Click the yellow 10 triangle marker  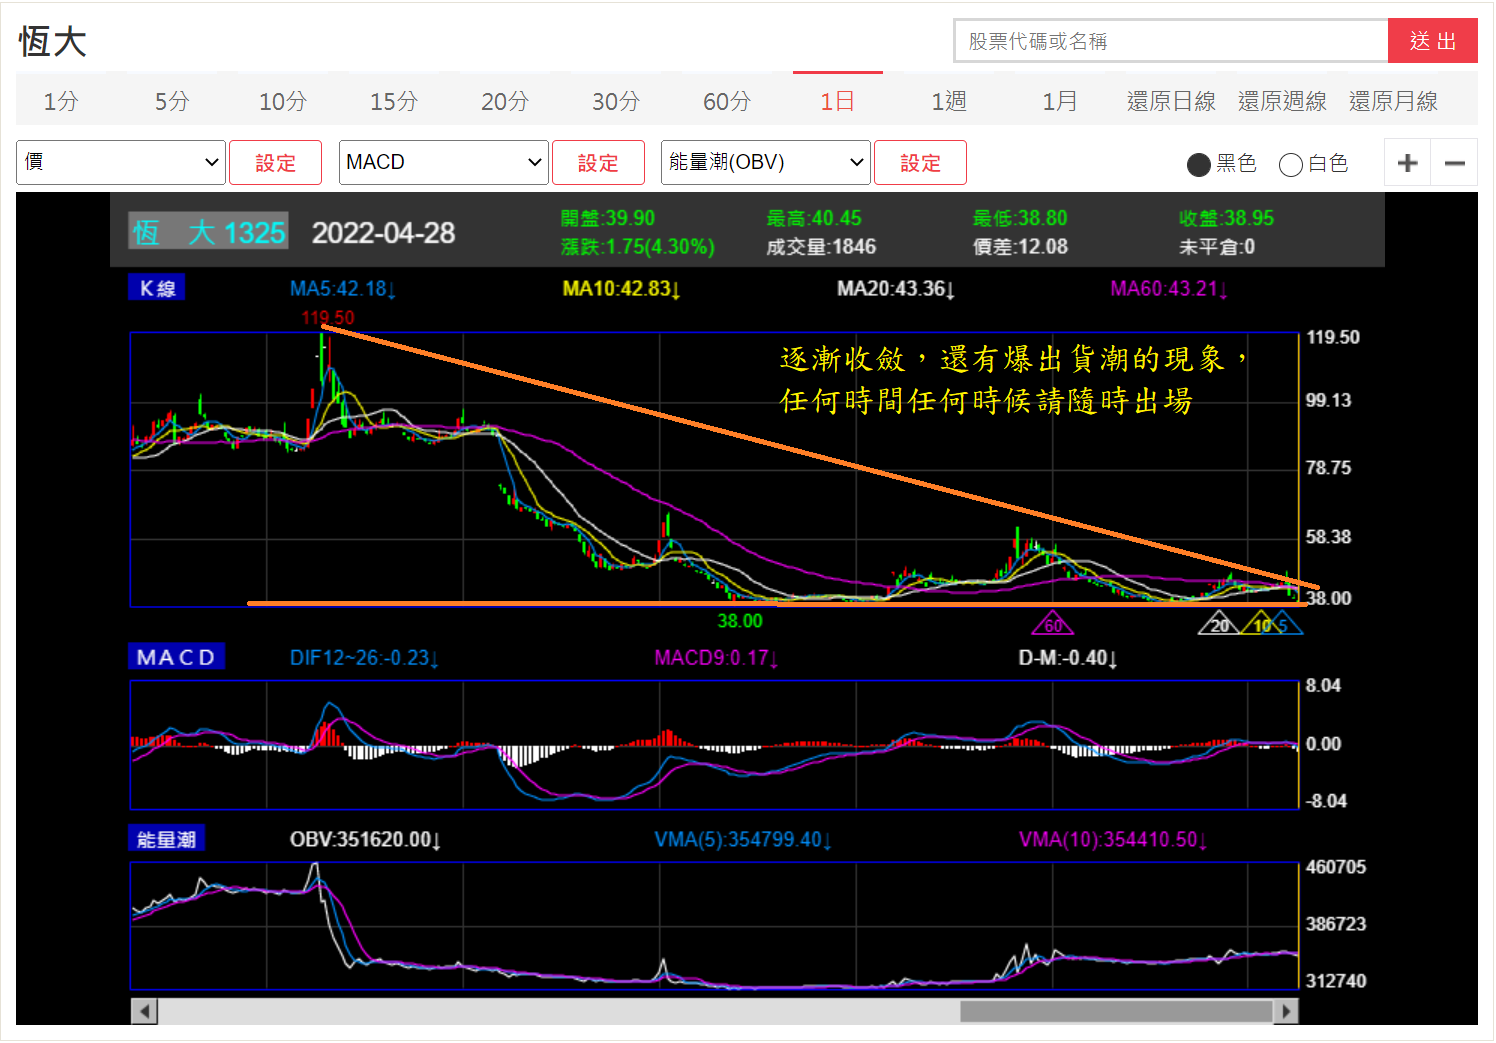1261,623
